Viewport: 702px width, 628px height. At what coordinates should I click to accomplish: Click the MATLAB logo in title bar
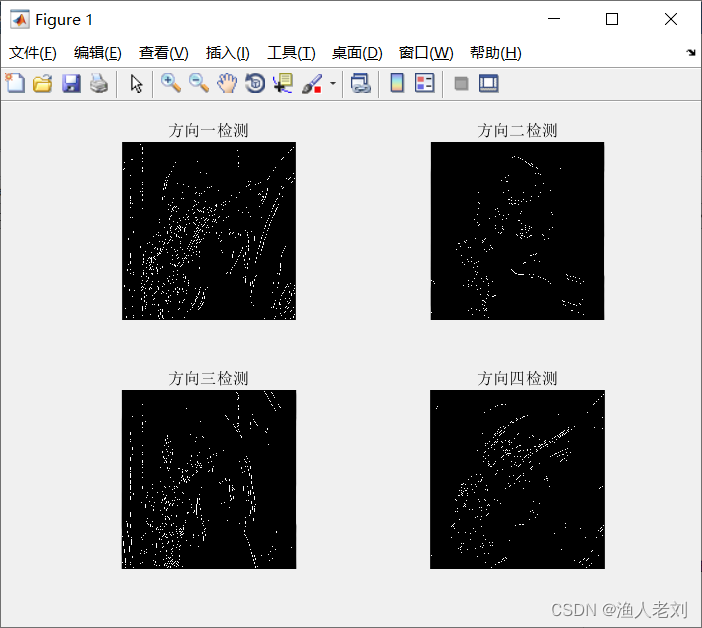(20, 19)
